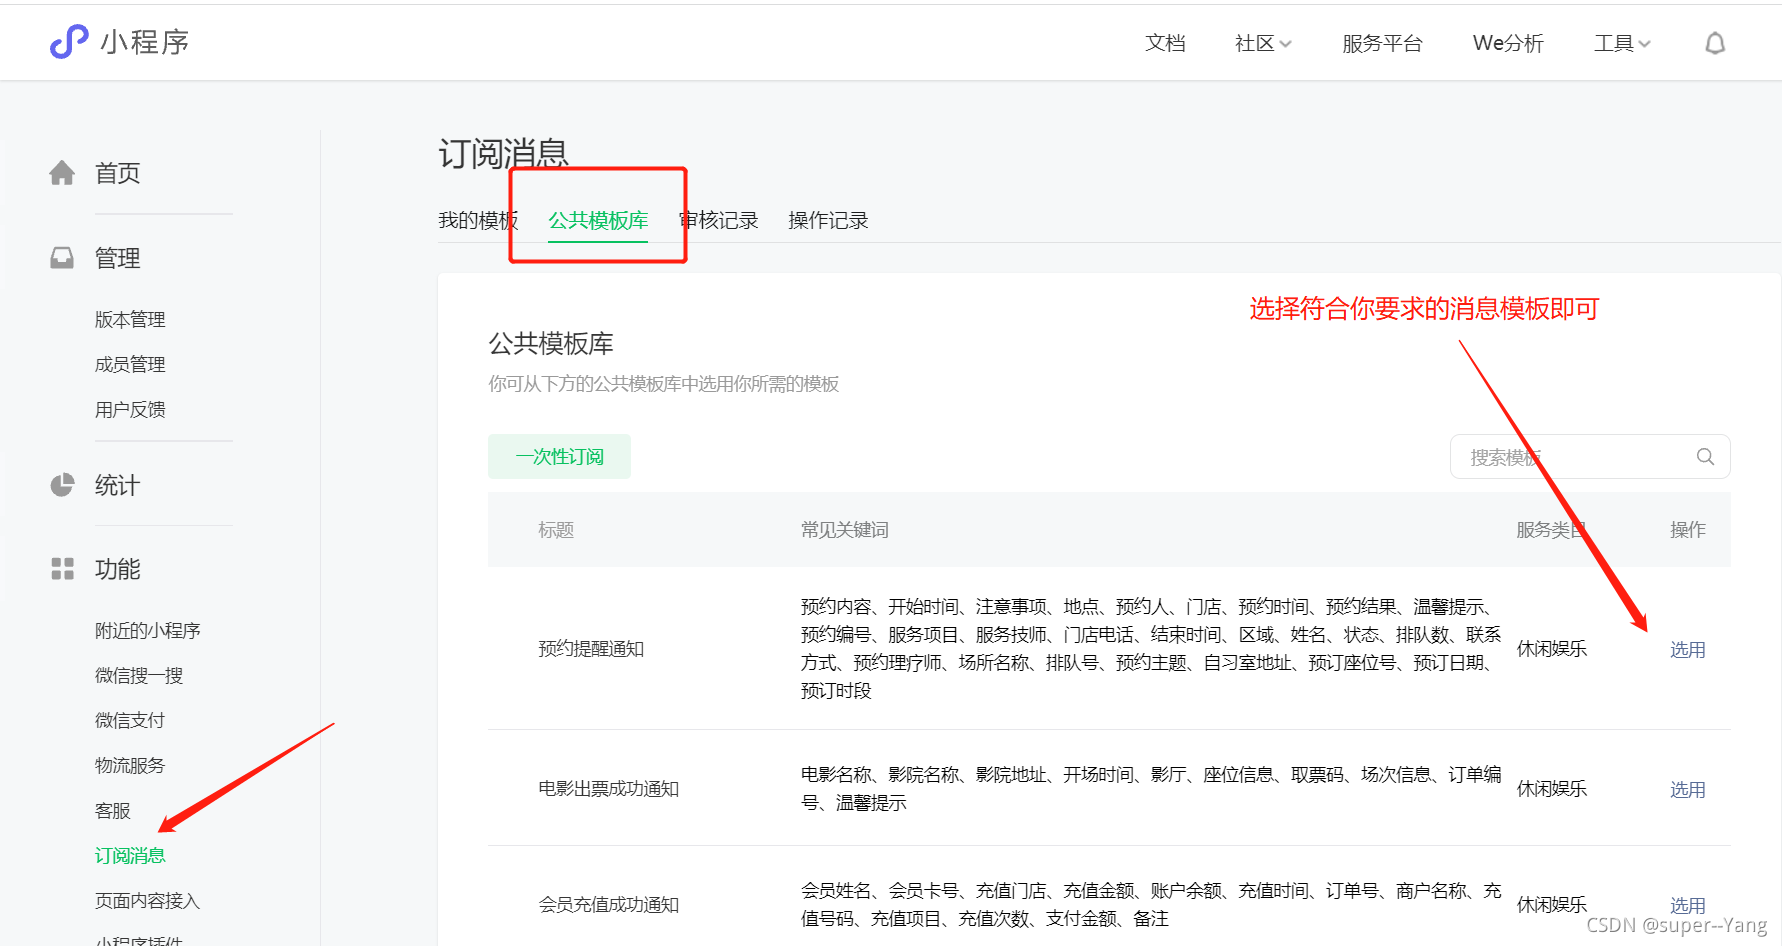Select 选用 for 预约提醒通知 template
Screen dimensions: 1782x946
click(1687, 648)
